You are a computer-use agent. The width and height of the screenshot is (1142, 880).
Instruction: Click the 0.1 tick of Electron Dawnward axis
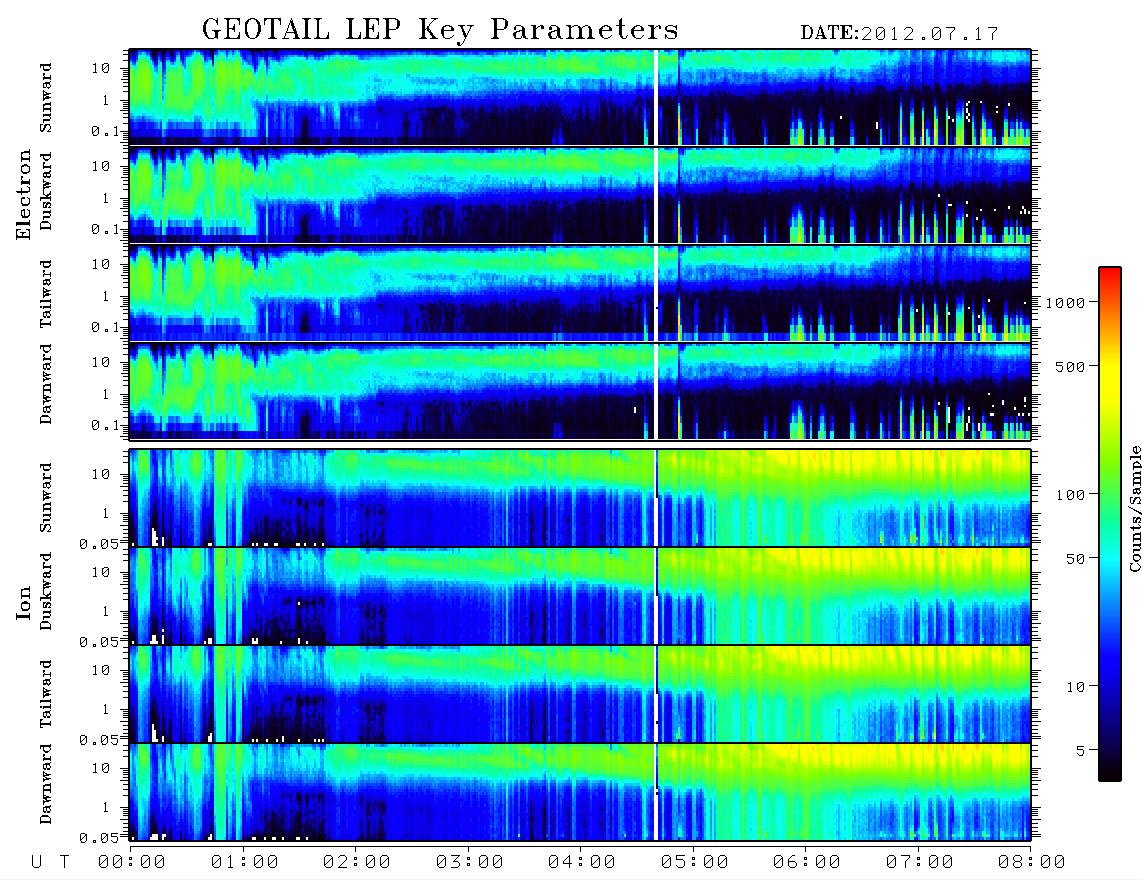[107, 425]
